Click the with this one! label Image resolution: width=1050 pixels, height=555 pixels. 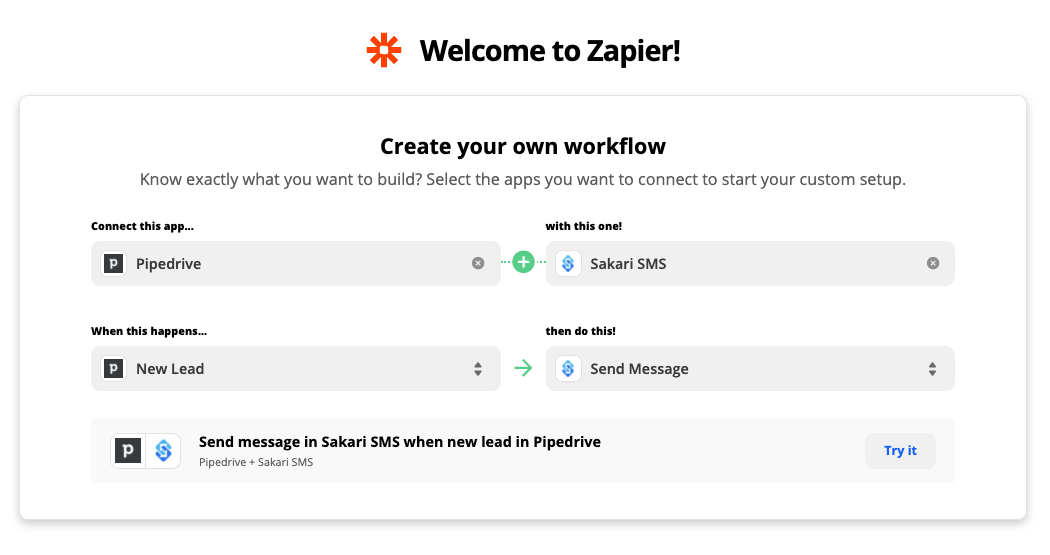[584, 226]
